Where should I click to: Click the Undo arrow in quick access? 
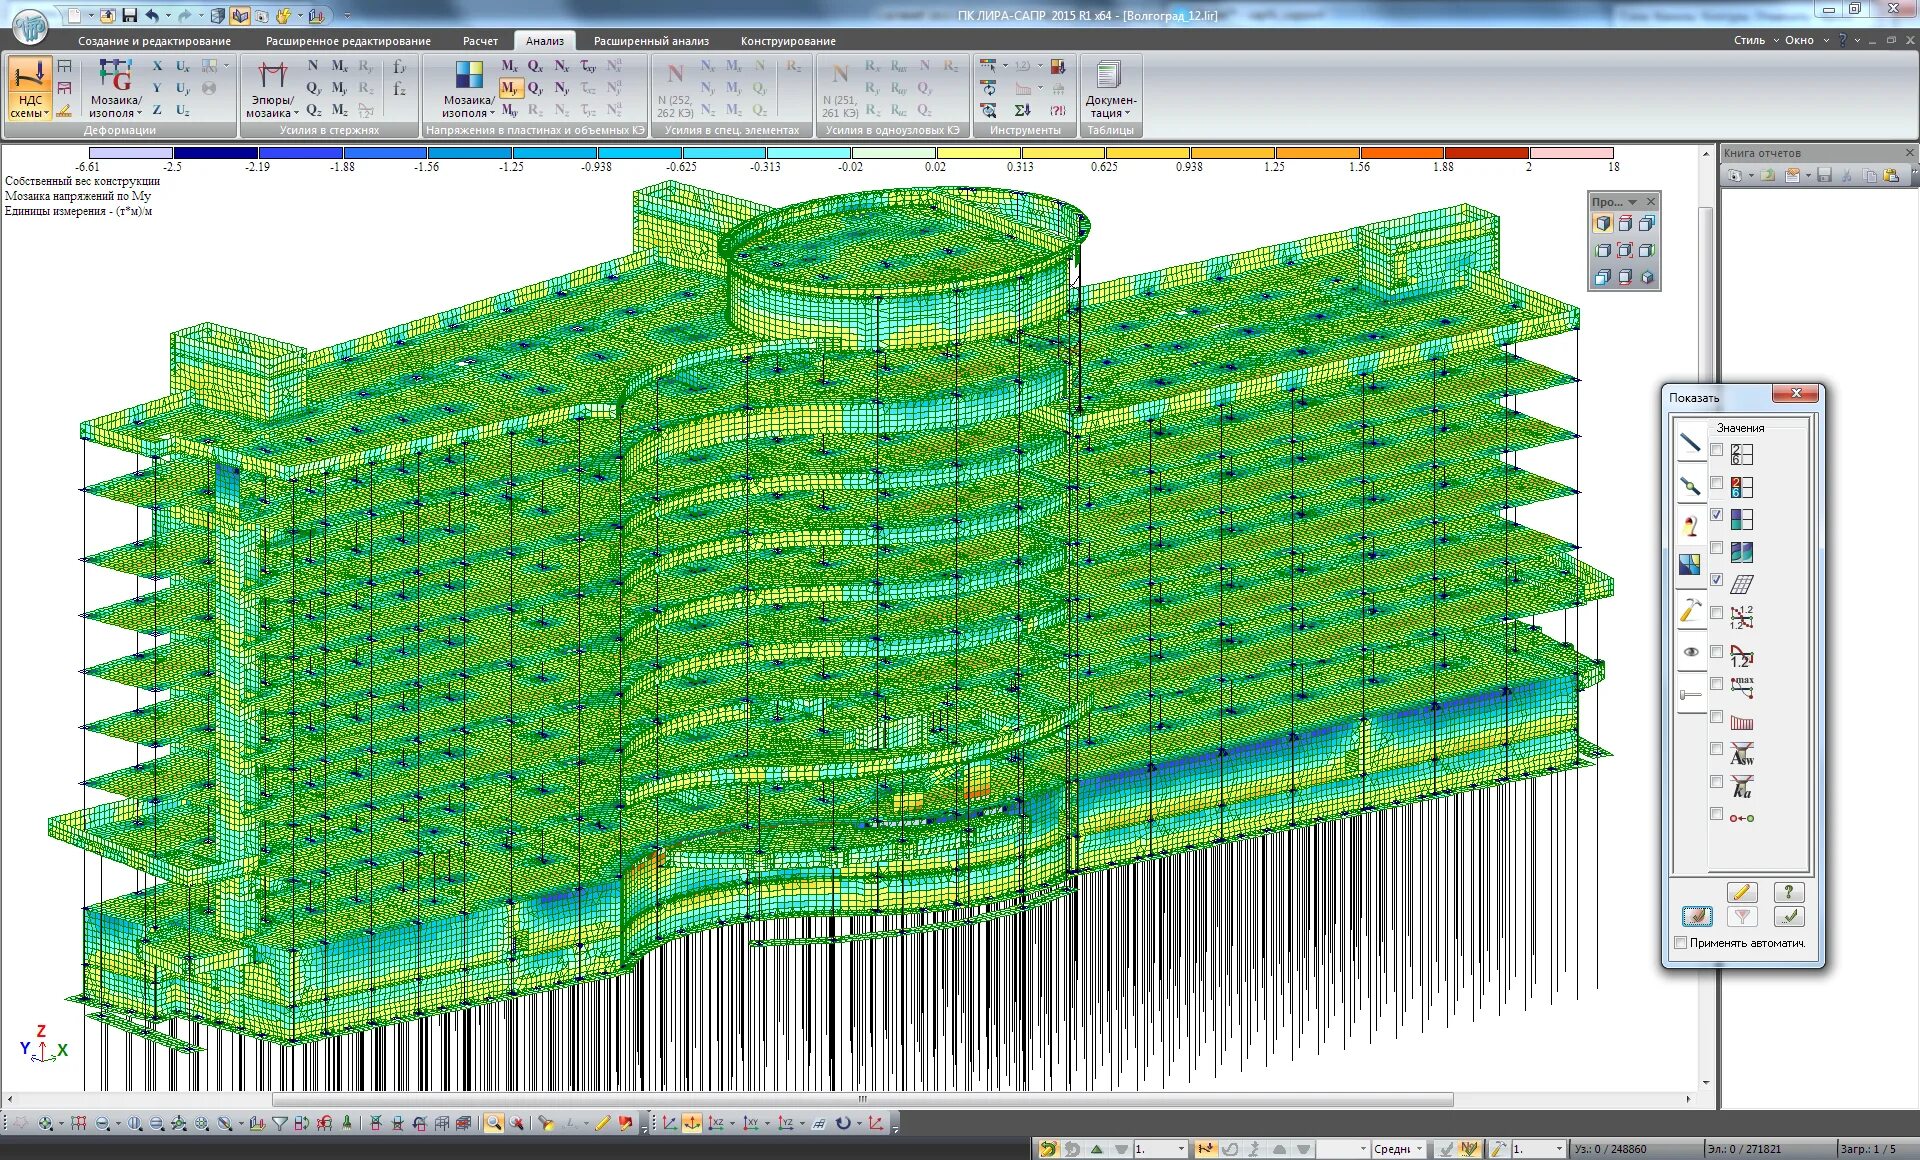click(152, 15)
